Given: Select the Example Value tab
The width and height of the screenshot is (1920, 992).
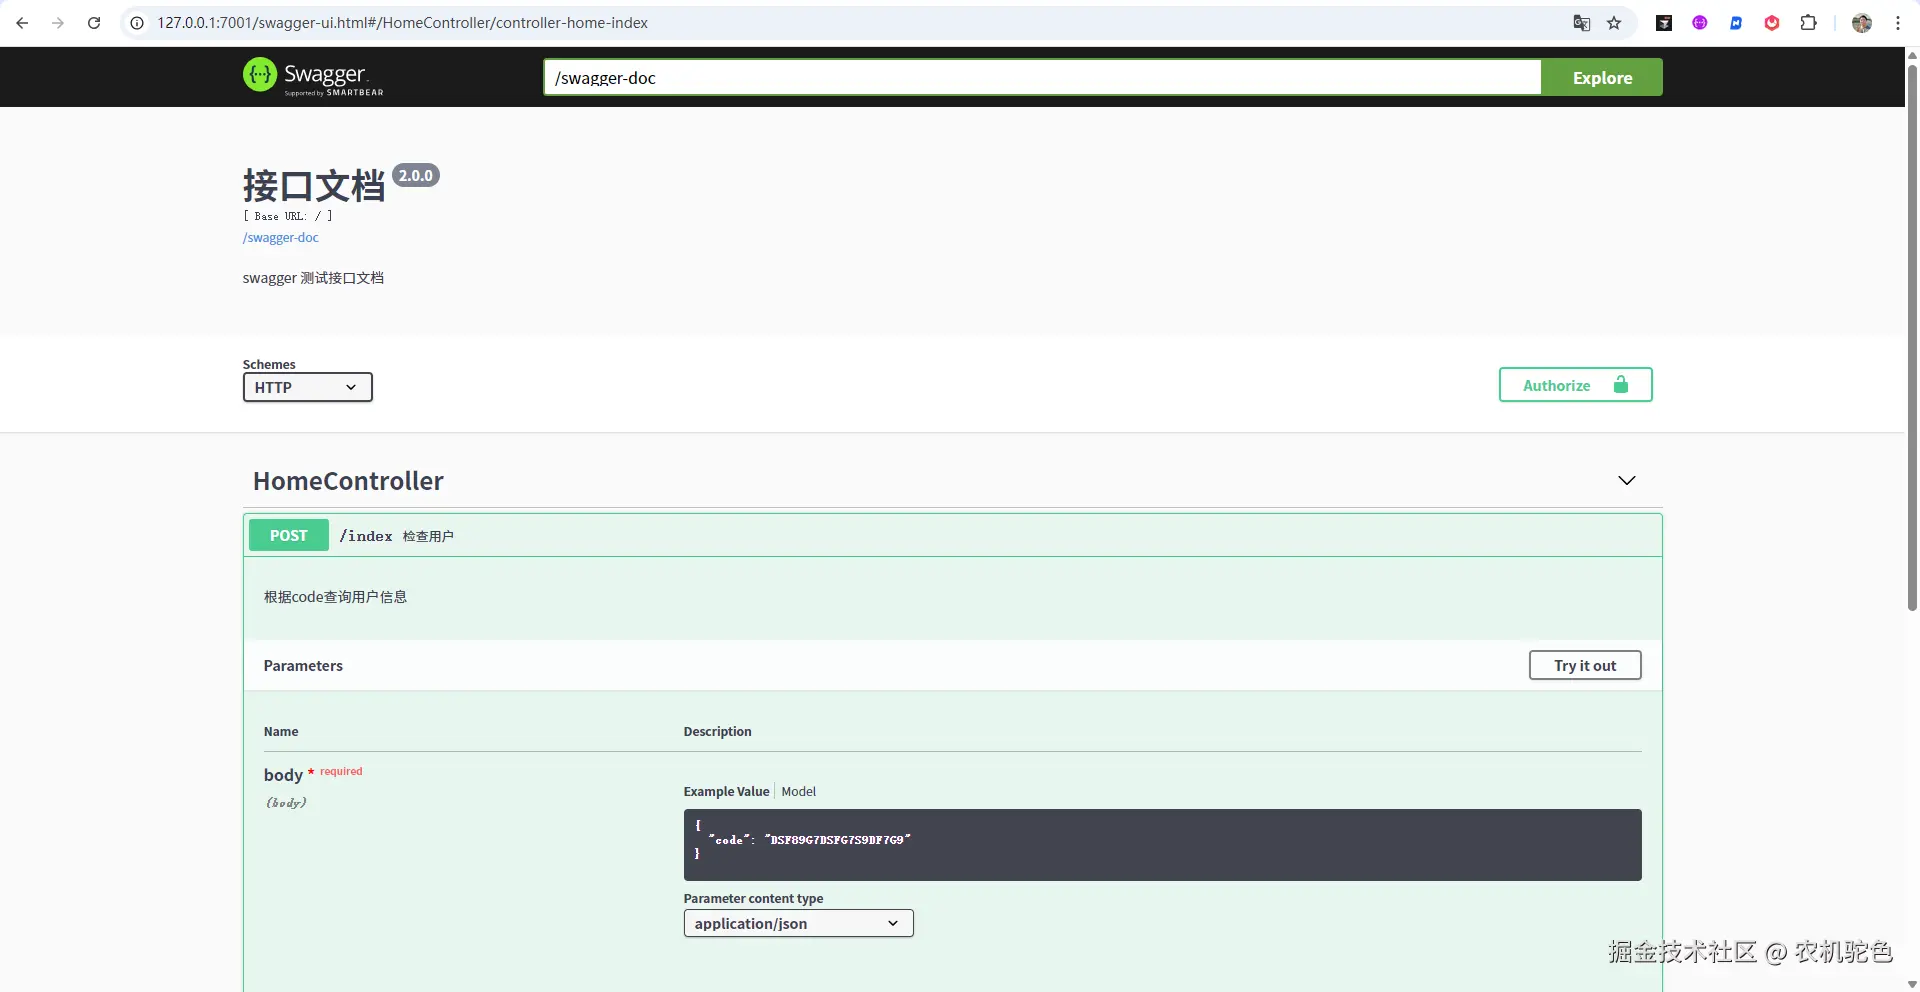Looking at the screenshot, I should pos(726,791).
